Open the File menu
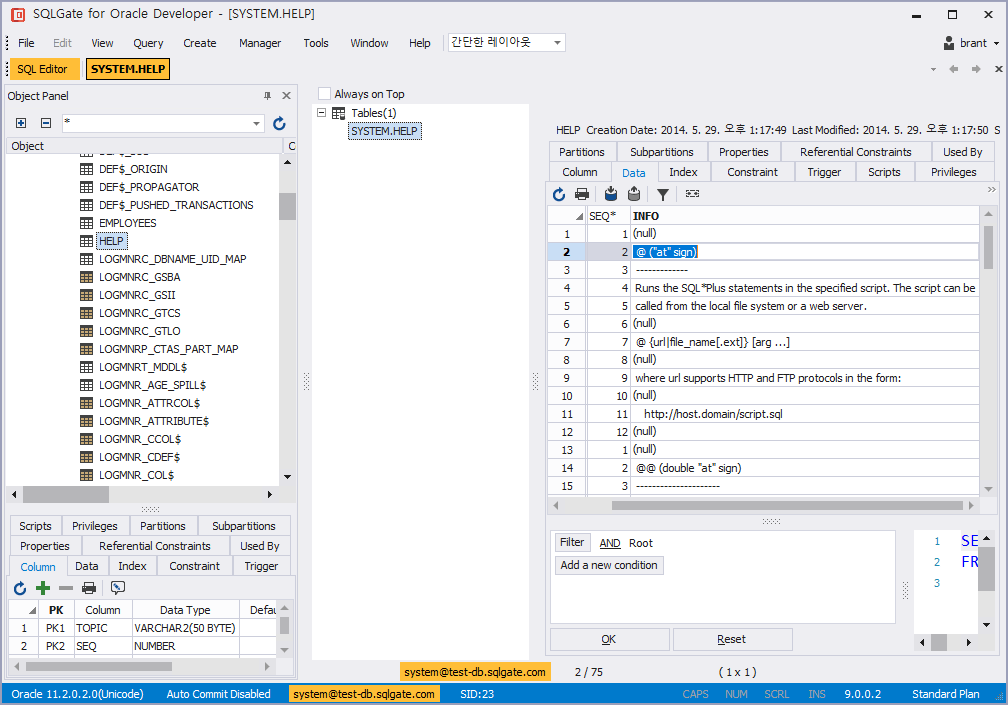The width and height of the screenshot is (1008, 705). (x=26, y=43)
